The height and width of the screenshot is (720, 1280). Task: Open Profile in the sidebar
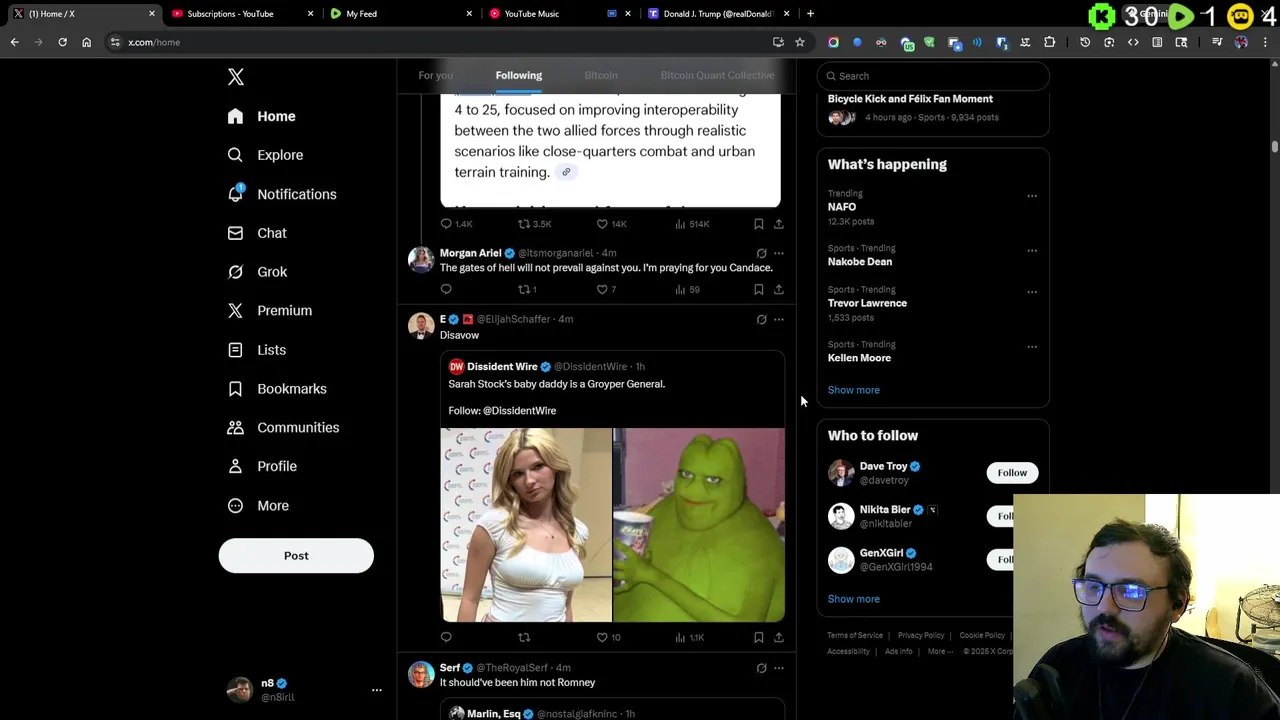[x=261, y=466]
